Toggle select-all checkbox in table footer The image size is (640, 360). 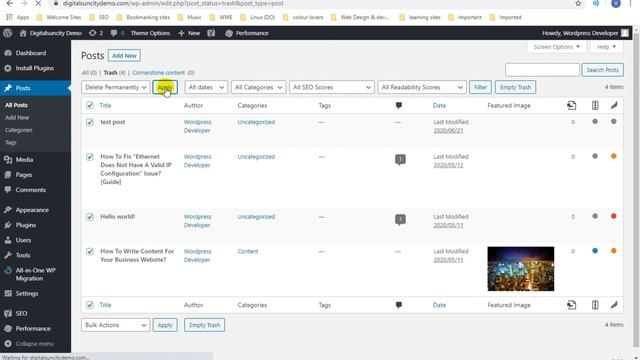tap(90, 305)
